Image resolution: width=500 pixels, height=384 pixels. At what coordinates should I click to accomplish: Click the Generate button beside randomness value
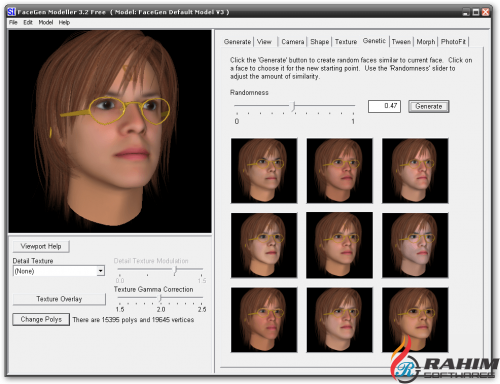click(x=429, y=106)
